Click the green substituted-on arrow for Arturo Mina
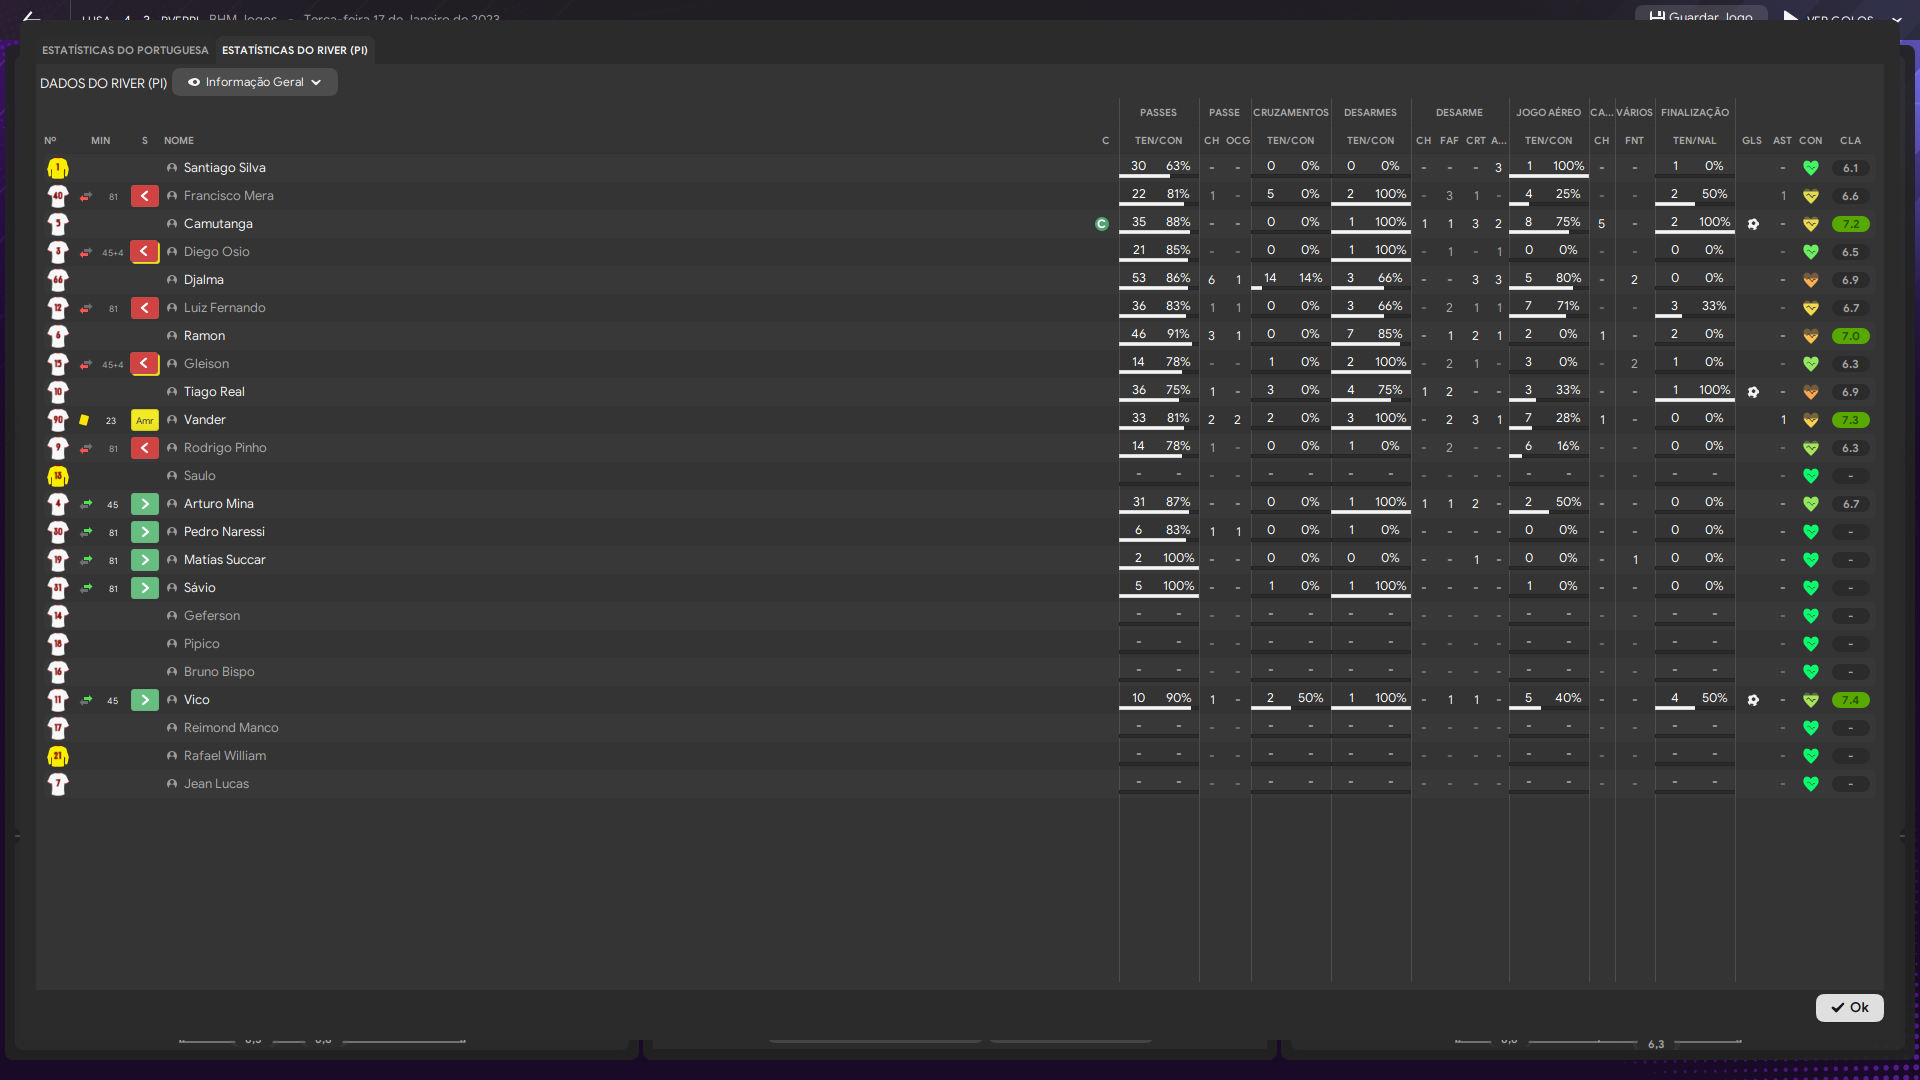1920x1080 pixels. tap(145, 504)
